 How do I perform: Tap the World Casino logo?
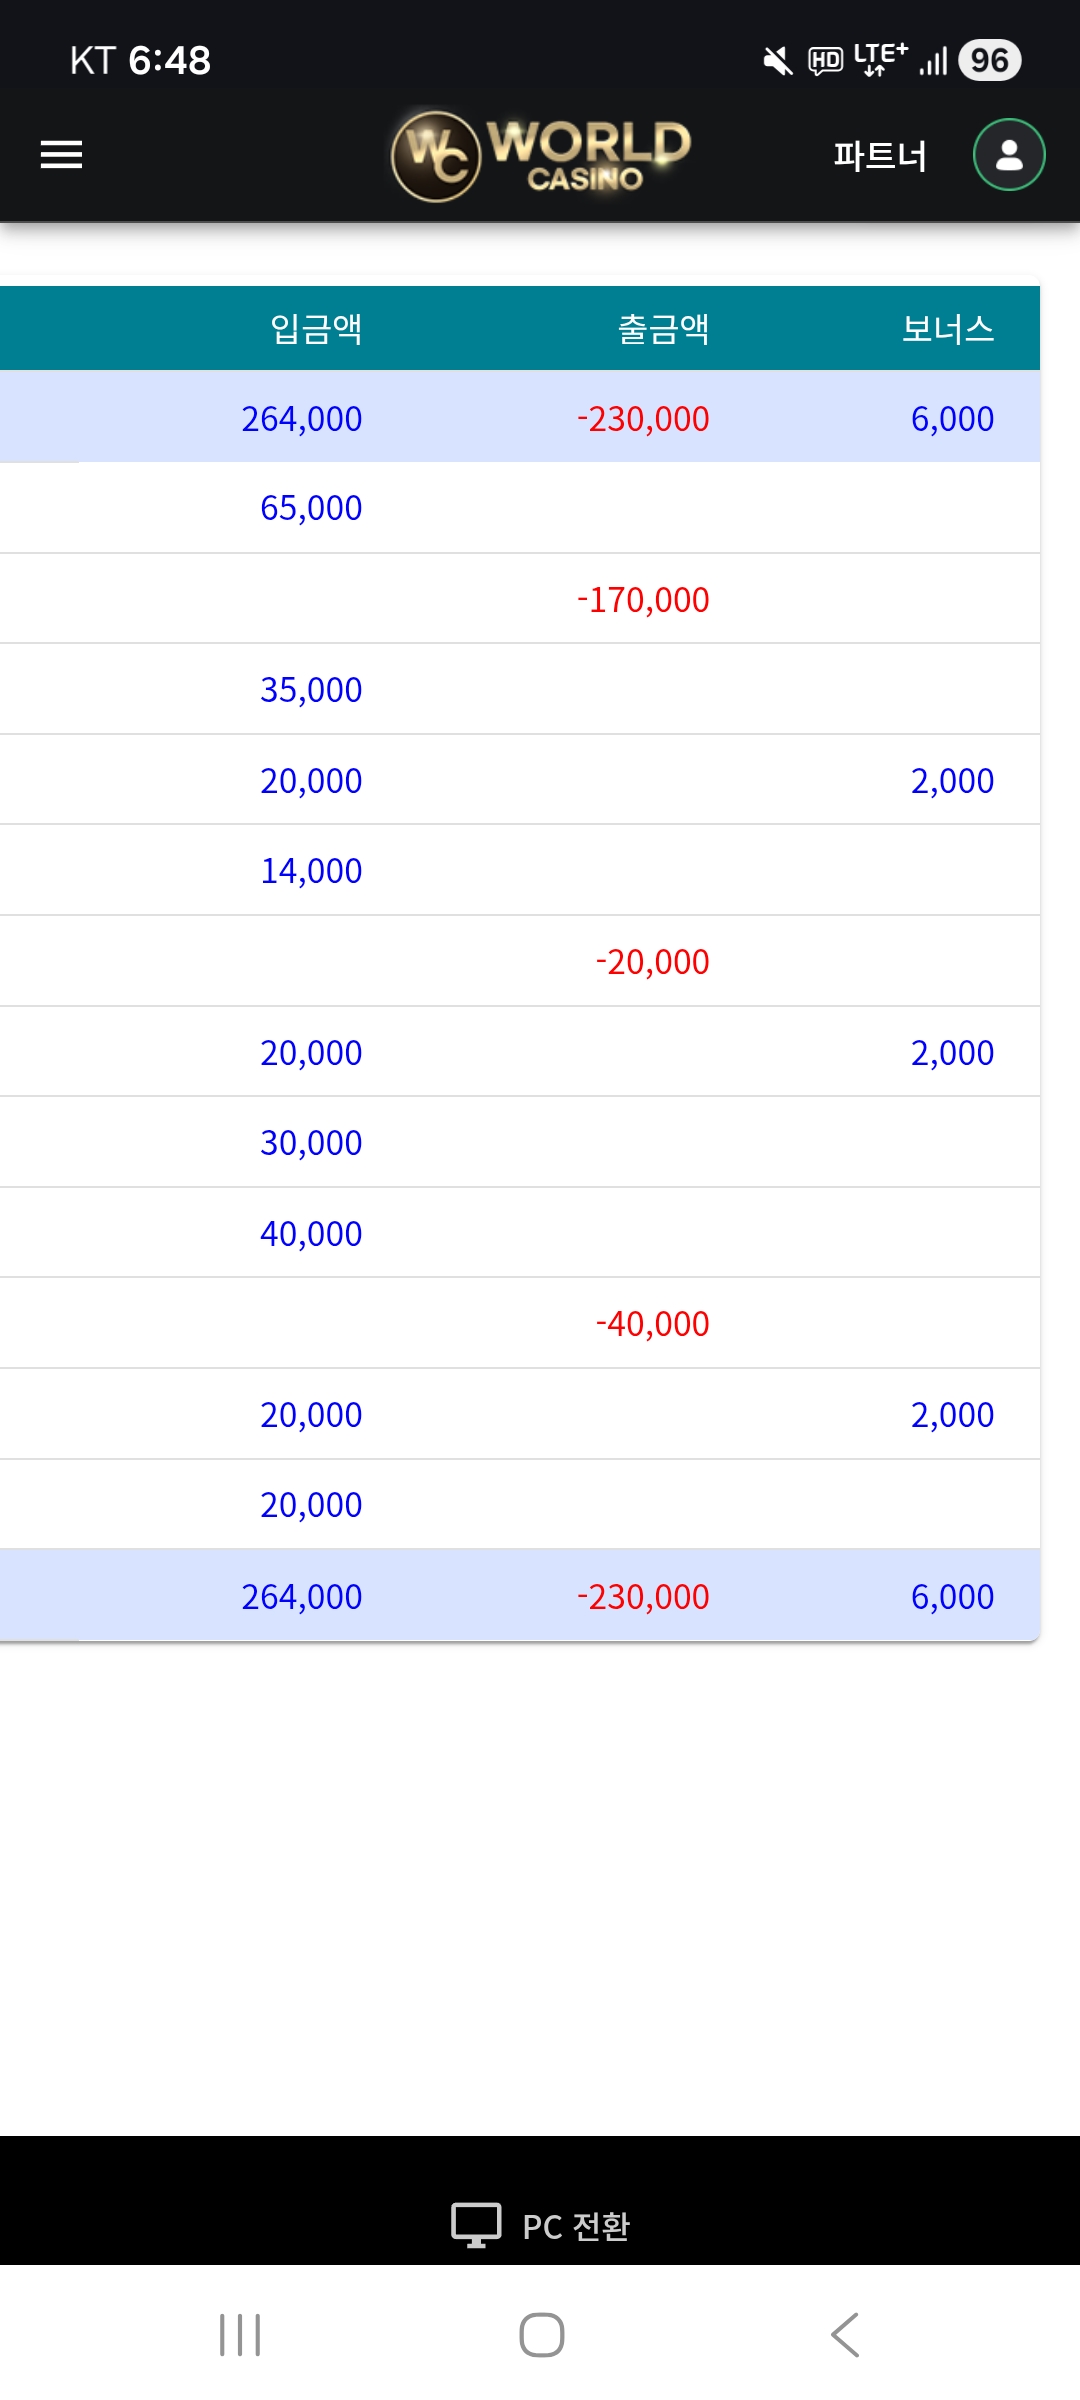coord(541,155)
